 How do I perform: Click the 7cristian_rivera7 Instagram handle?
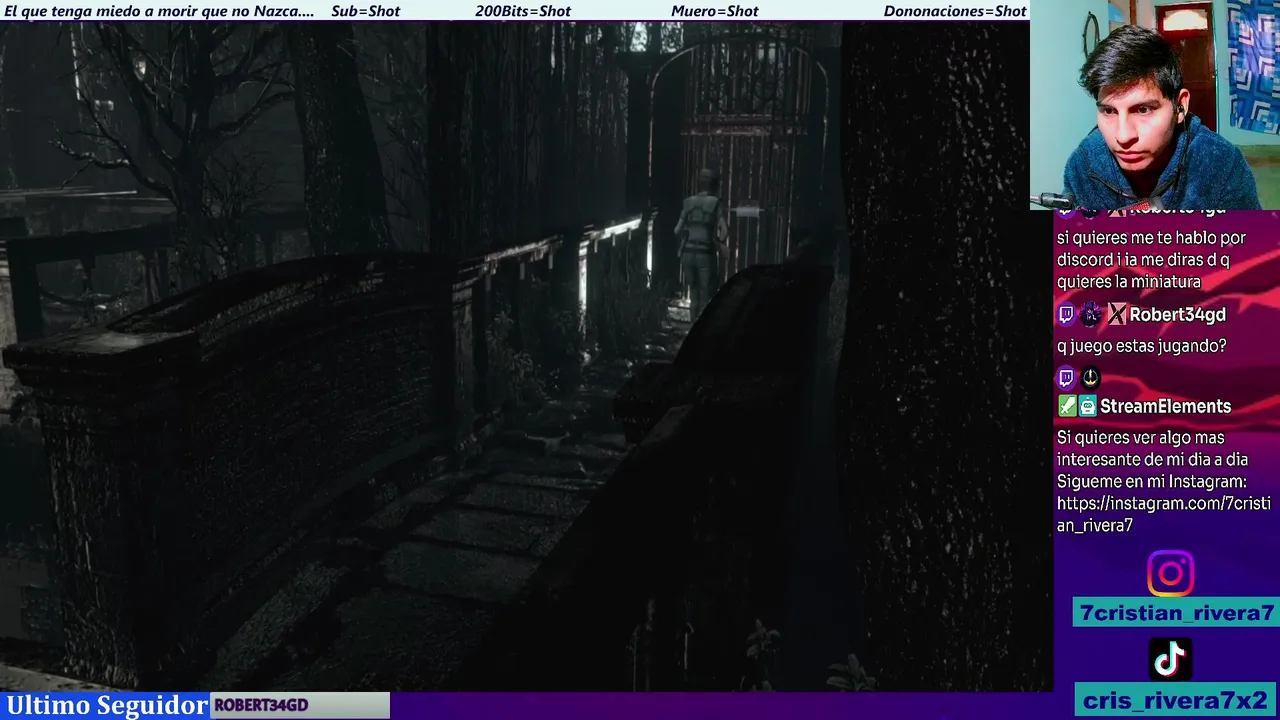1177,613
